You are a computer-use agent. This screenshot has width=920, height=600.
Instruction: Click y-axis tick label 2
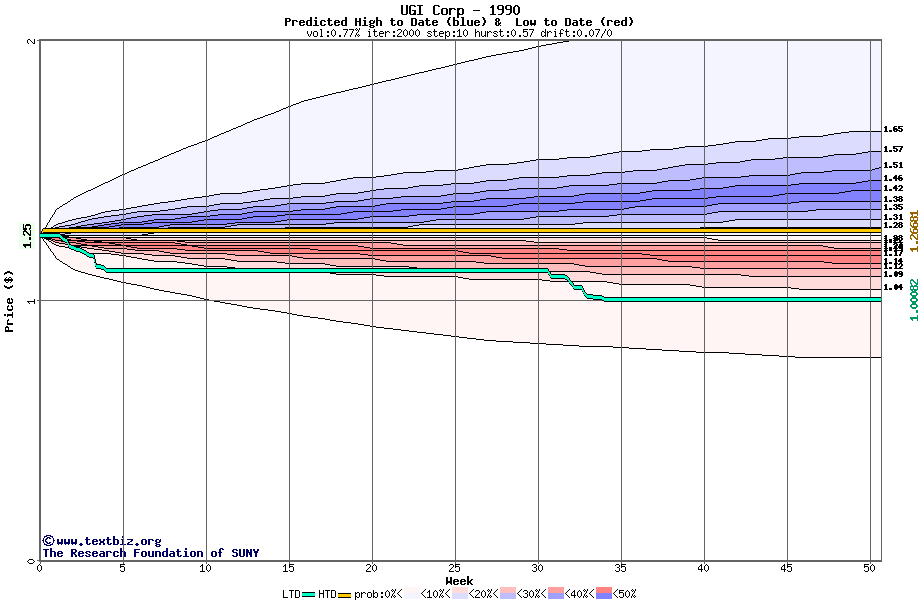(x=32, y=41)
